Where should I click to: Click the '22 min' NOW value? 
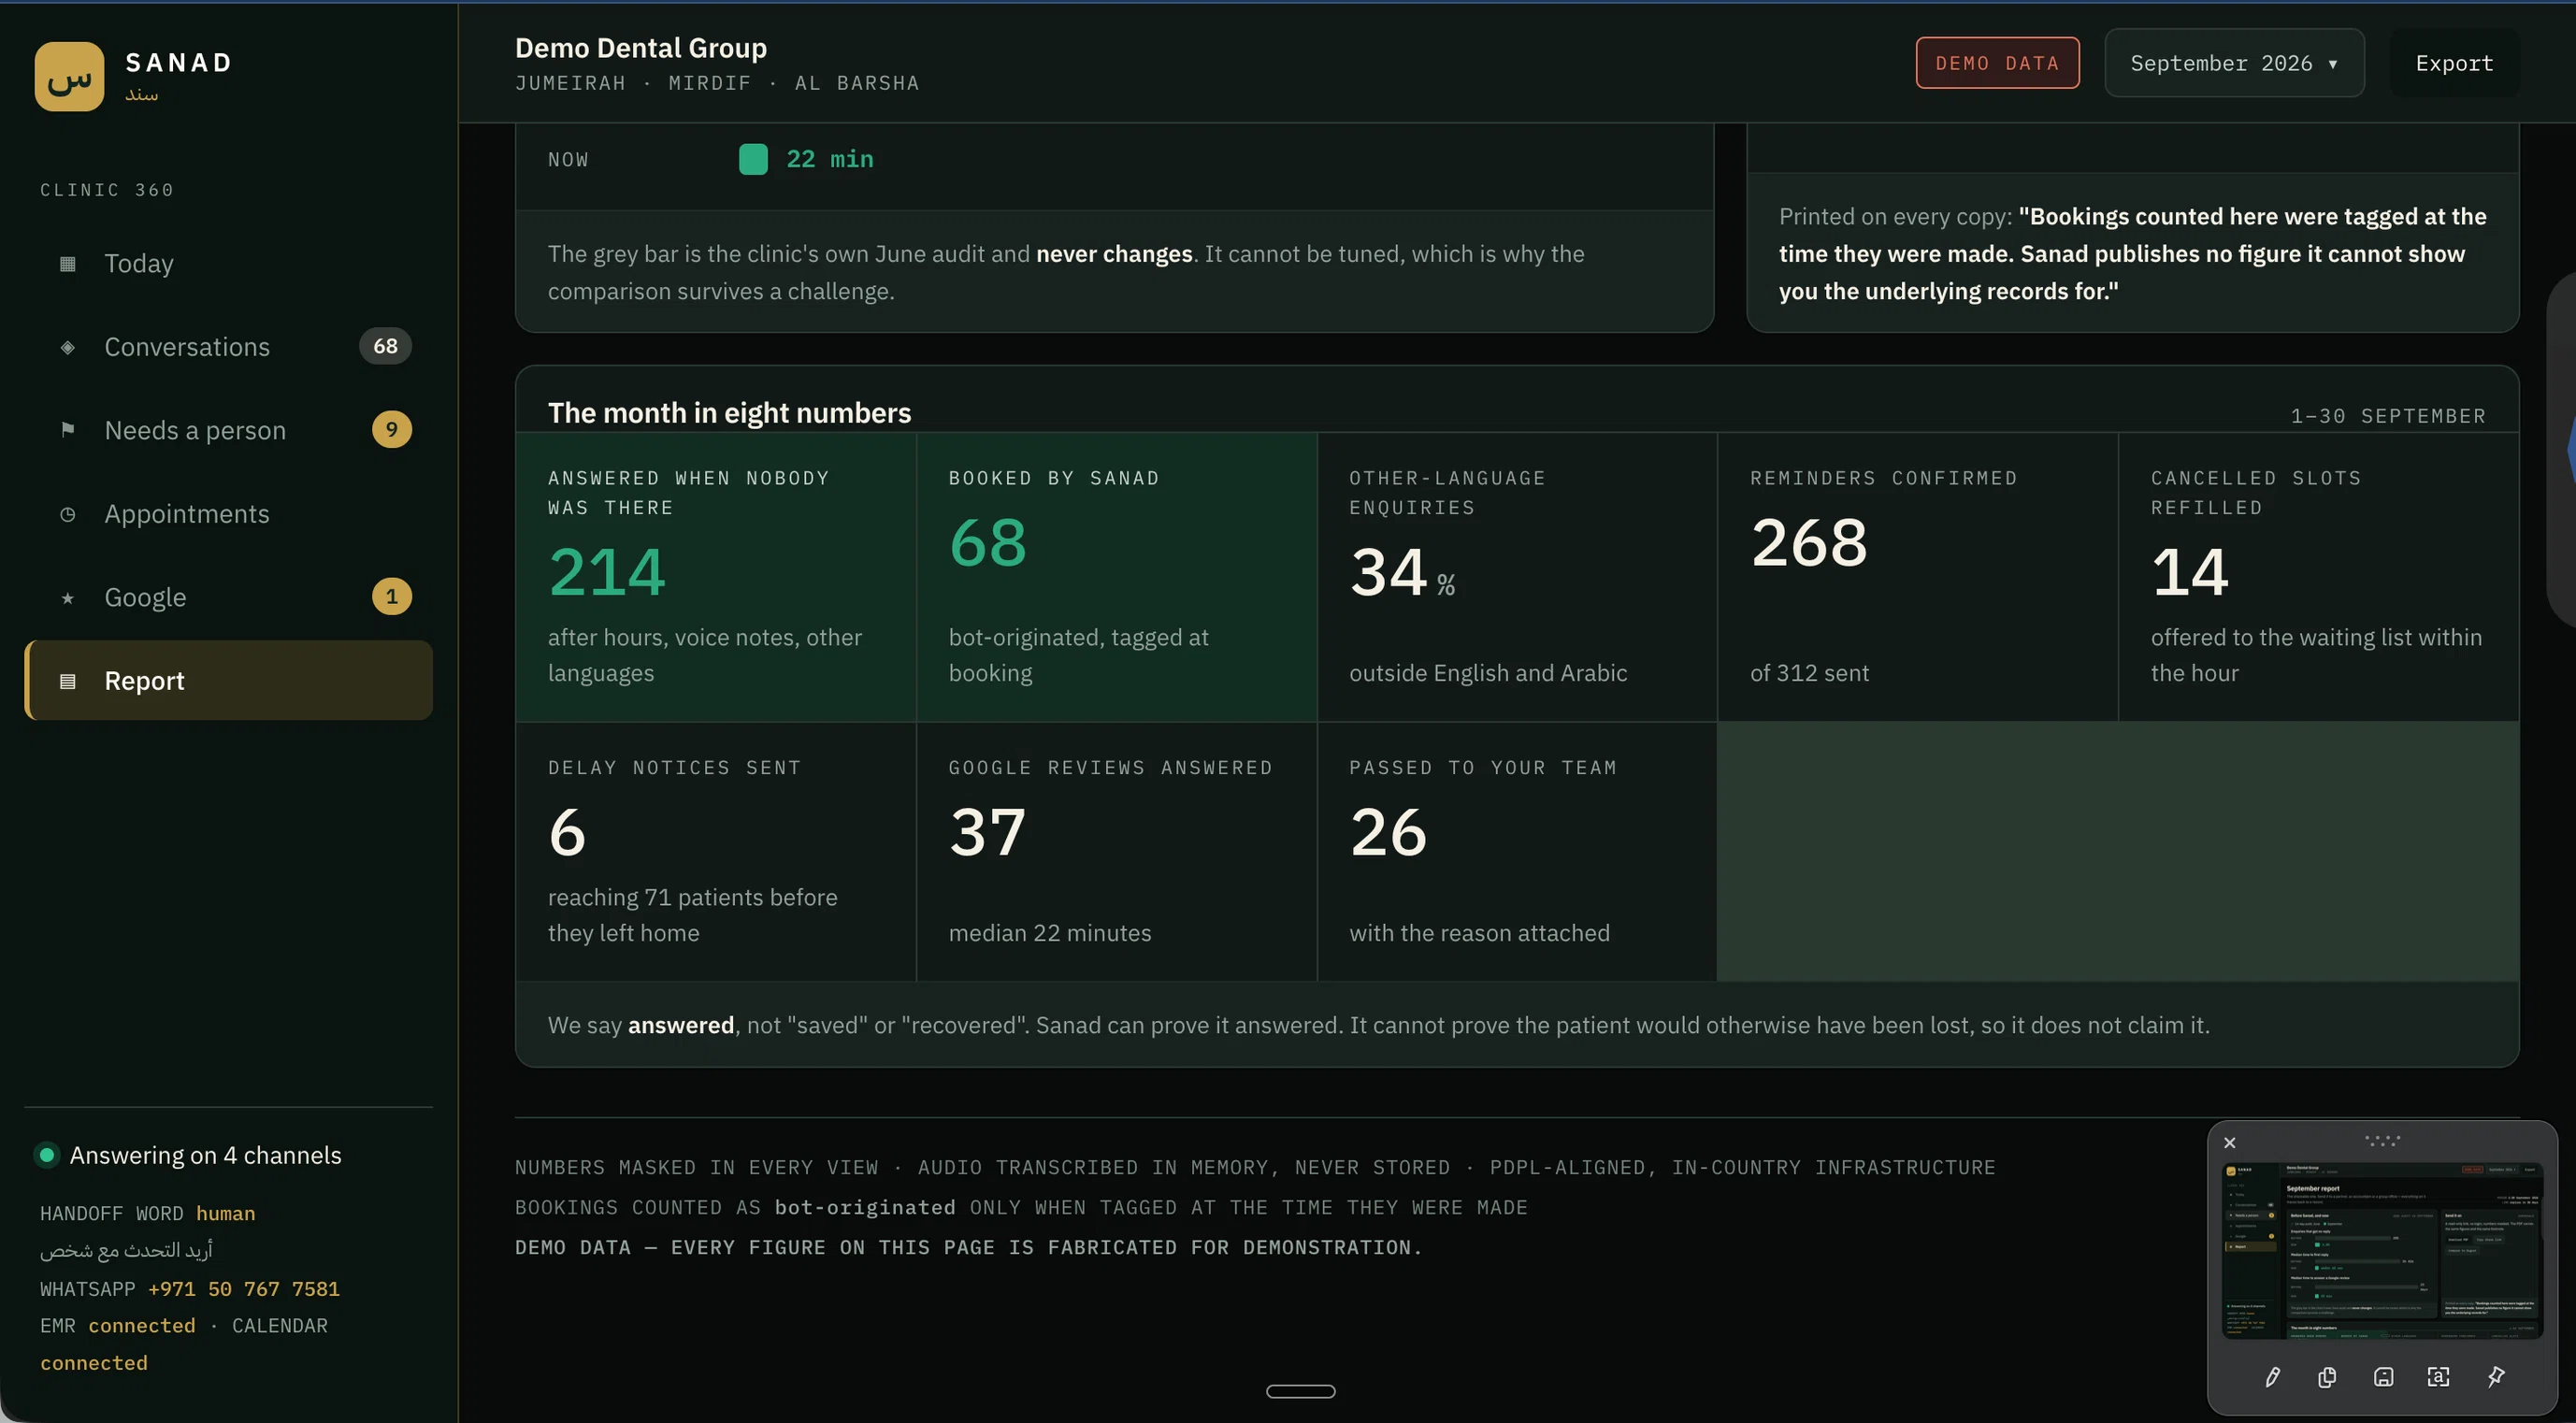click(830, 159)
